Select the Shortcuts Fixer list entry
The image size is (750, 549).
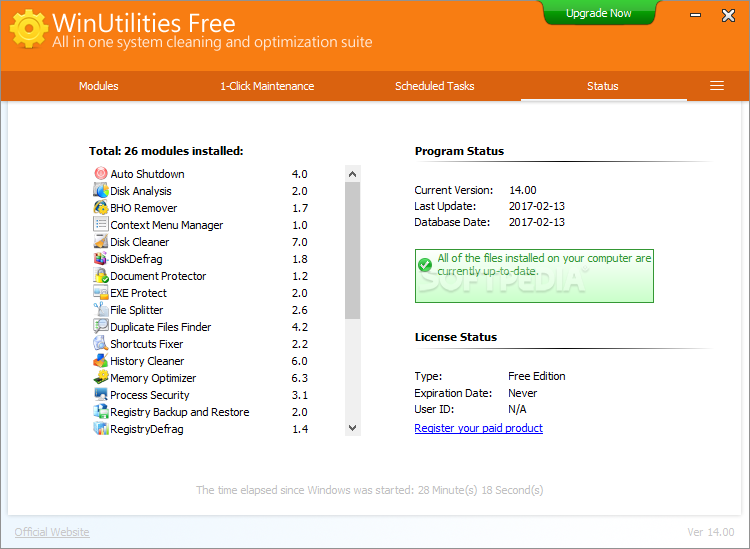point(146,344)
